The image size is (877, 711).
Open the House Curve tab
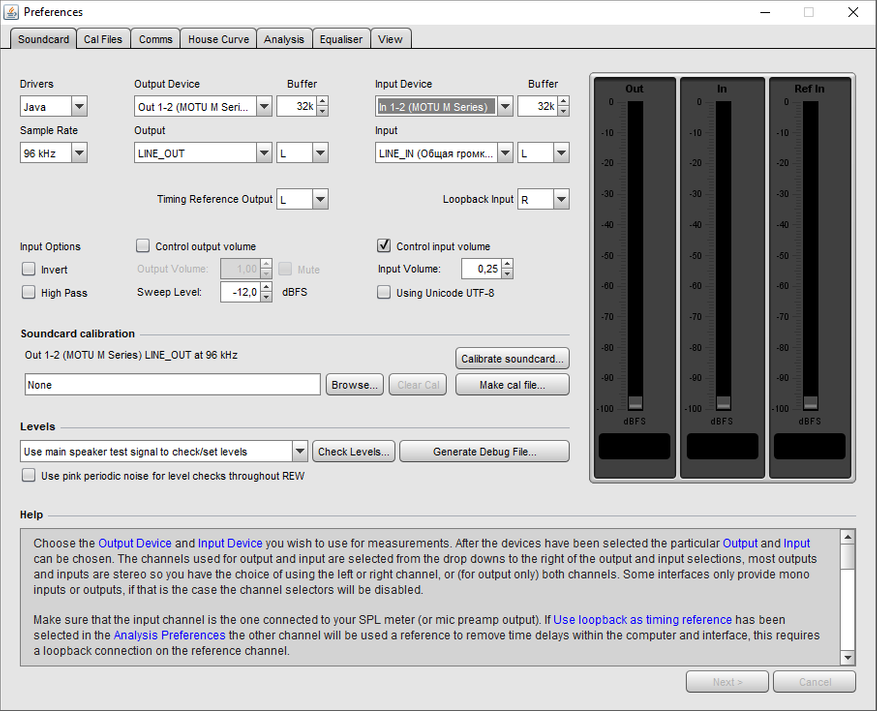click(219, 39)
